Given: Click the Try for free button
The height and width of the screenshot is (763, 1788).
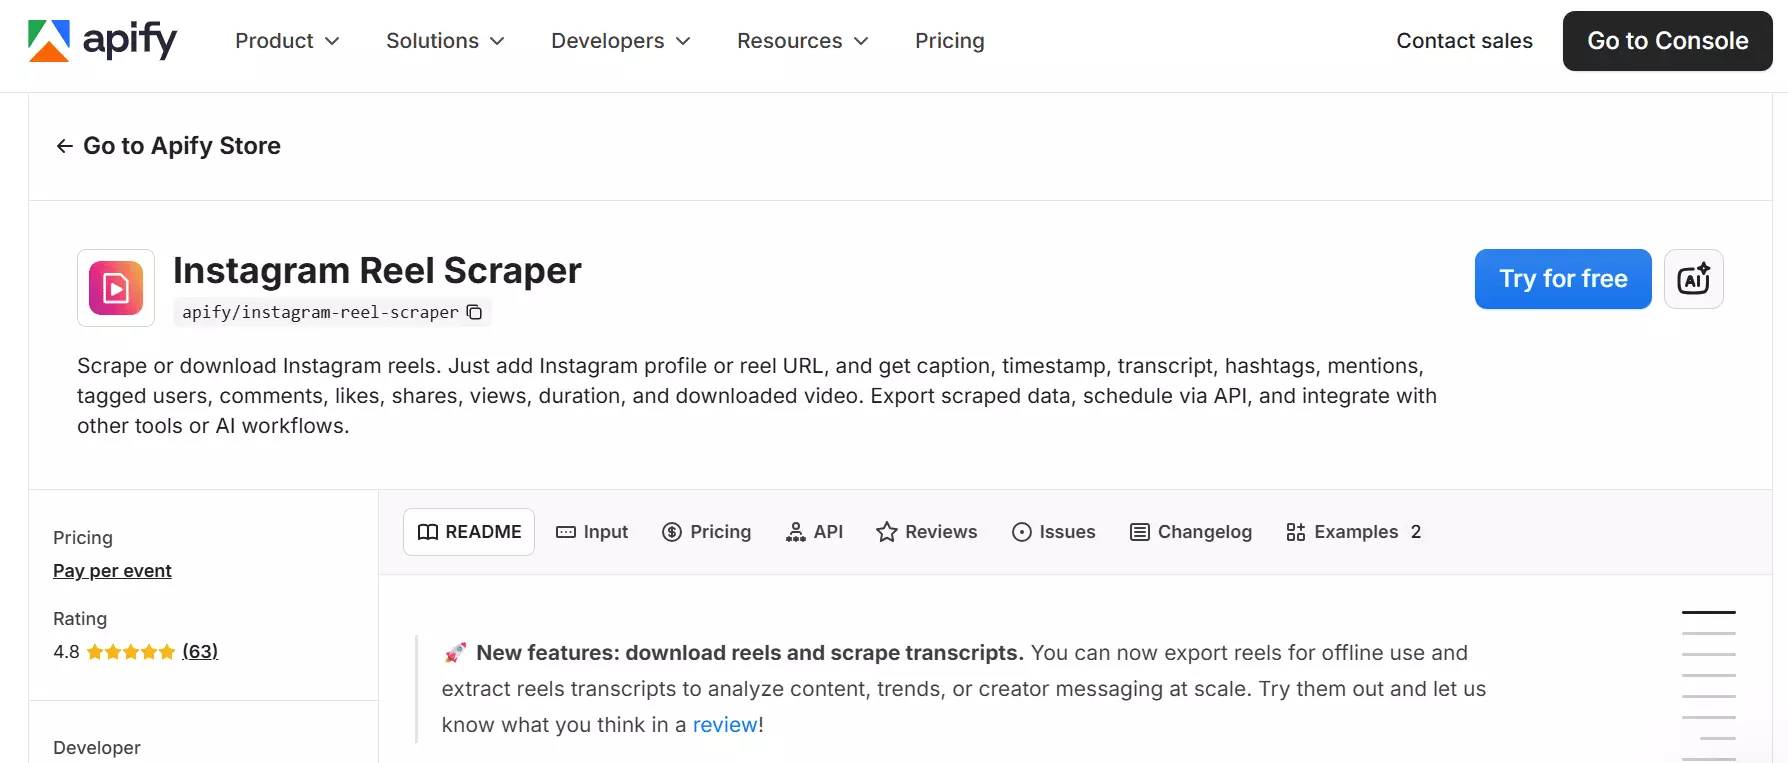Looking at the screenshot, I should click(x=1562, y=279).
